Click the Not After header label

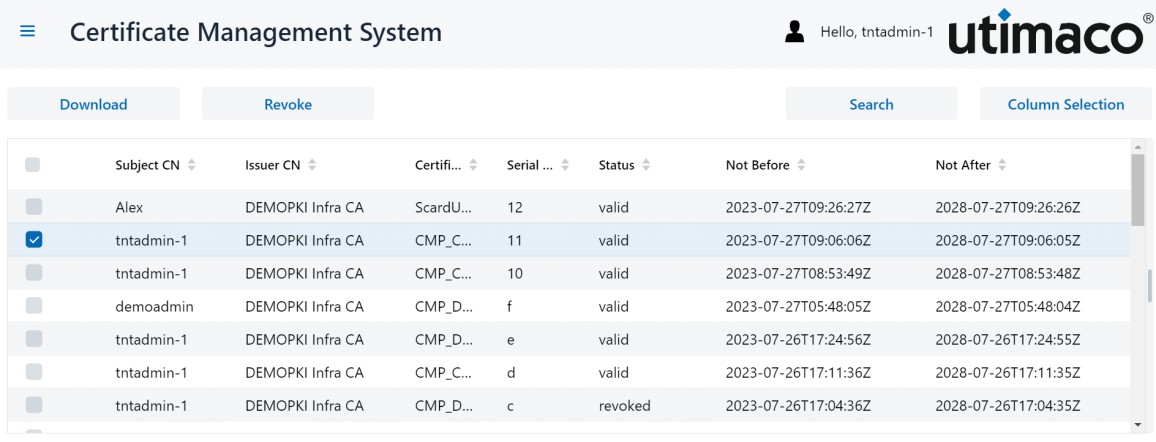963,165
